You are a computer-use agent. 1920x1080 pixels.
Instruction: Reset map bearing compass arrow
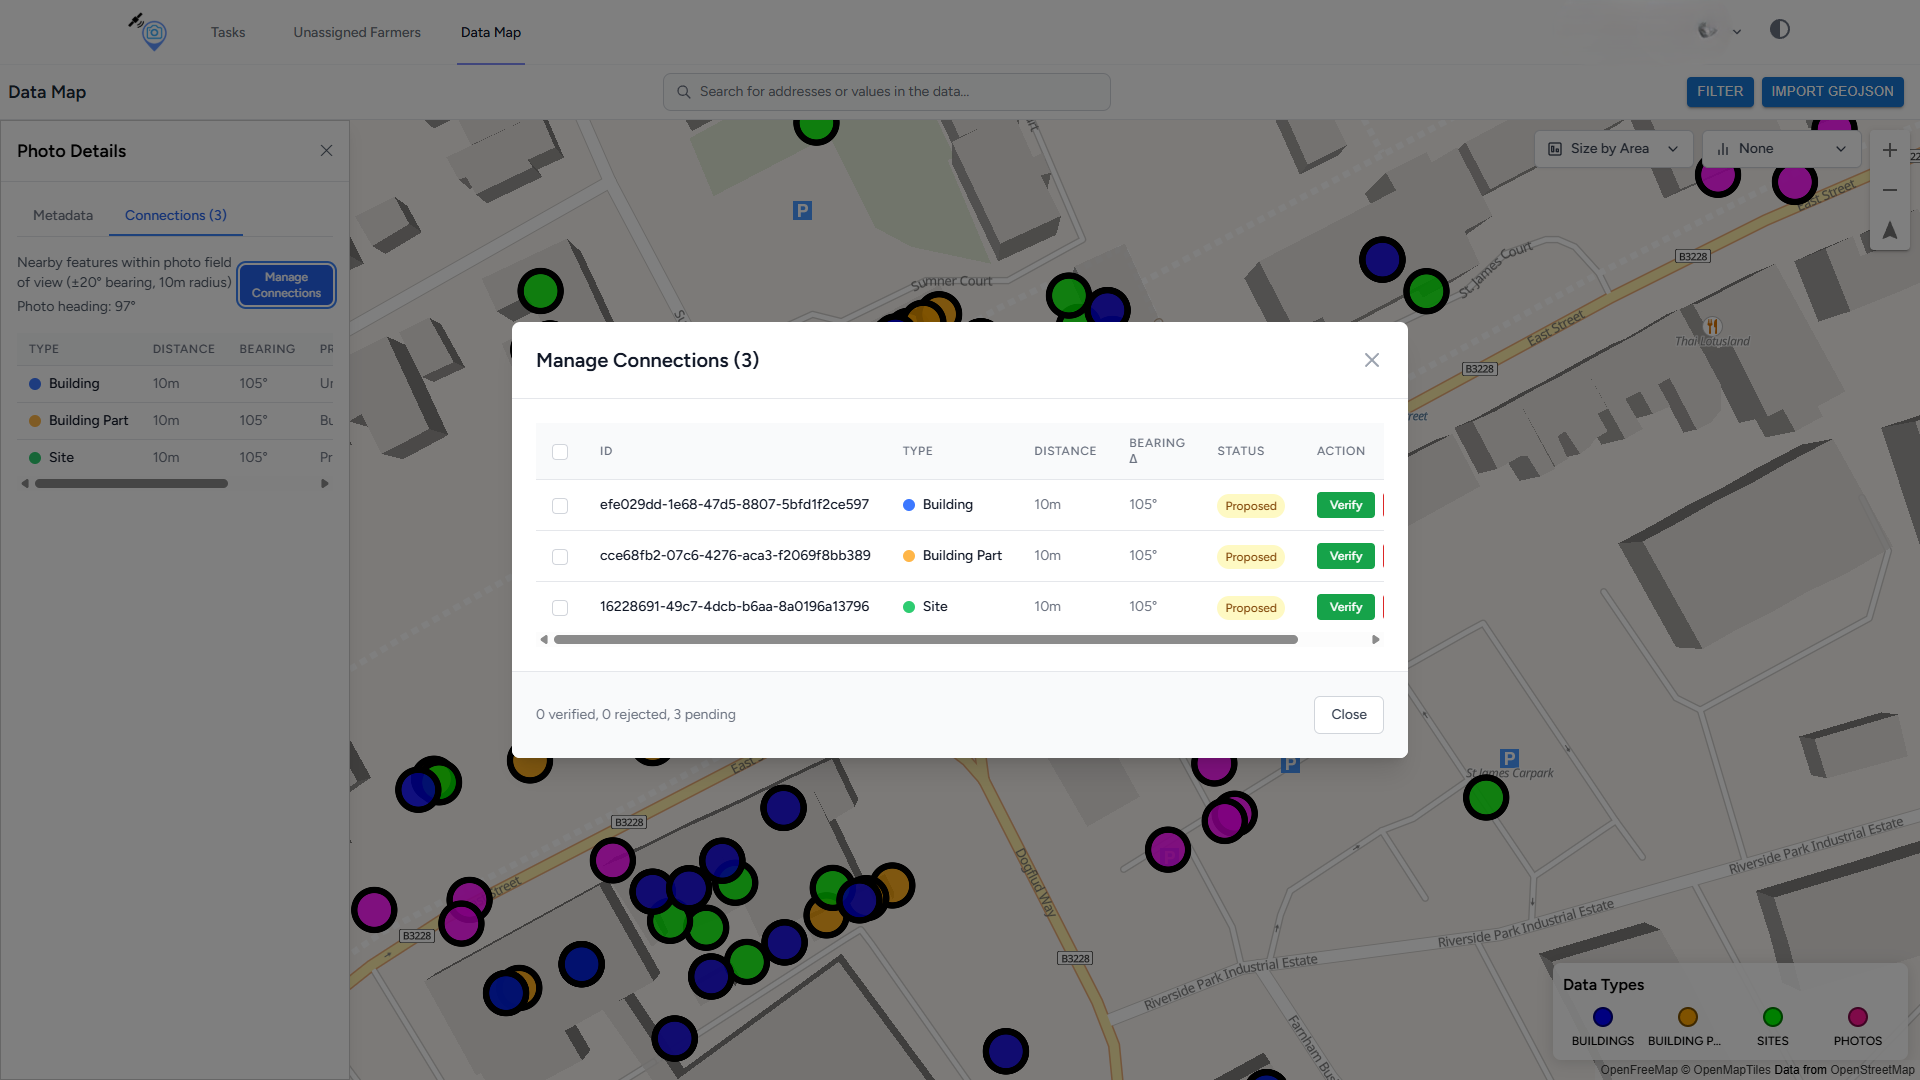[x=1889, y=231]
